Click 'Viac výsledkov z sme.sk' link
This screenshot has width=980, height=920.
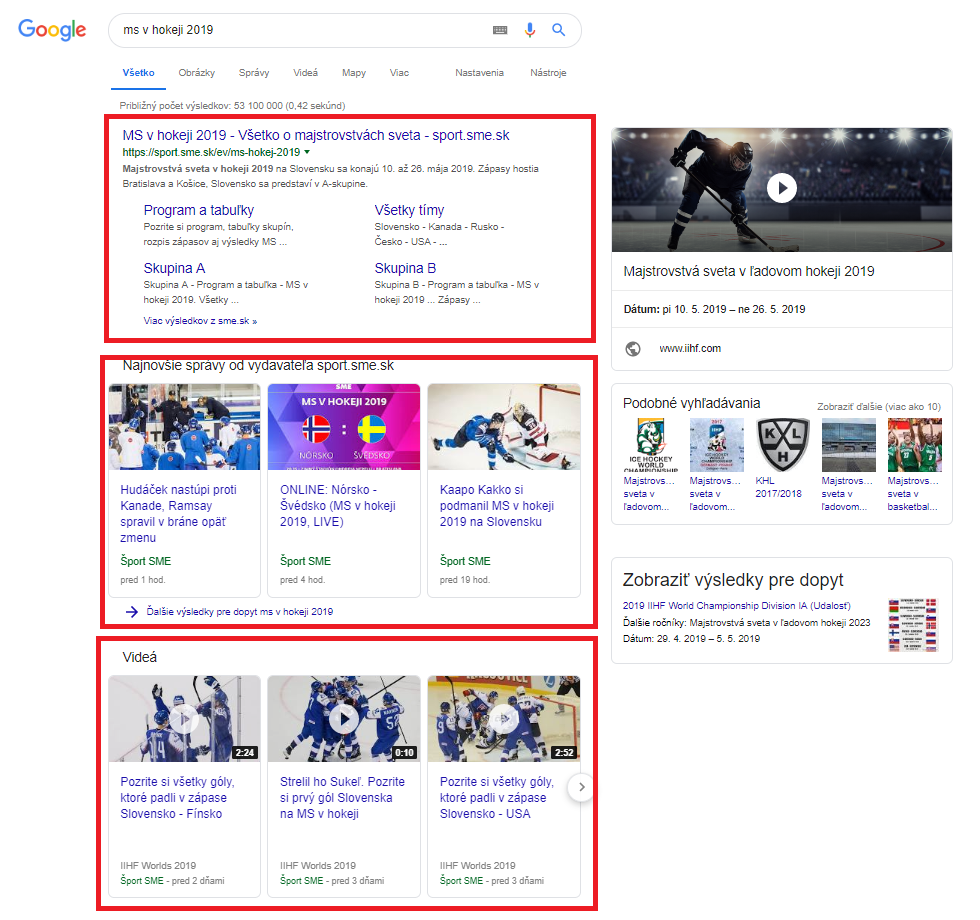[x=200, y=321]
